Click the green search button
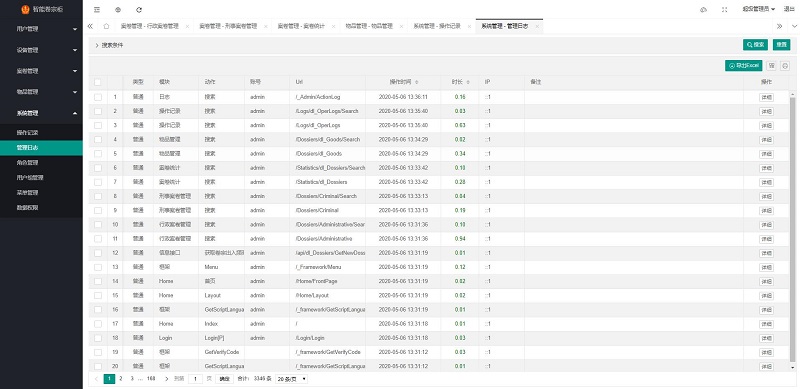This screenshot has height=389, width=800. pyautogui.click(x=755, y=45)
